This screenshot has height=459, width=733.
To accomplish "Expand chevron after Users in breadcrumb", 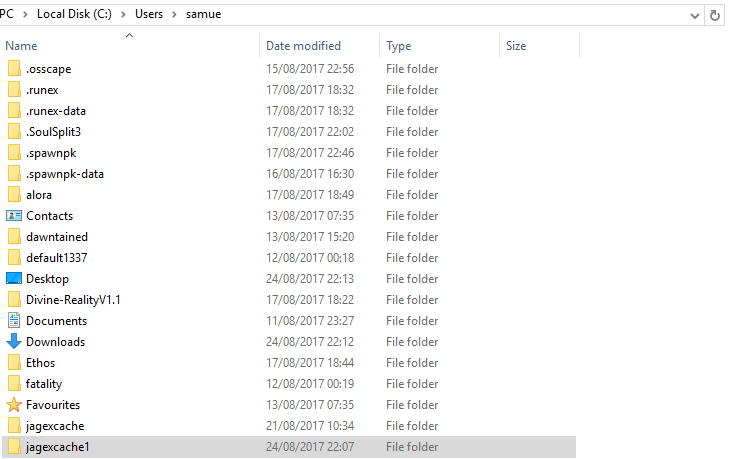I will (x=174, y=14).
